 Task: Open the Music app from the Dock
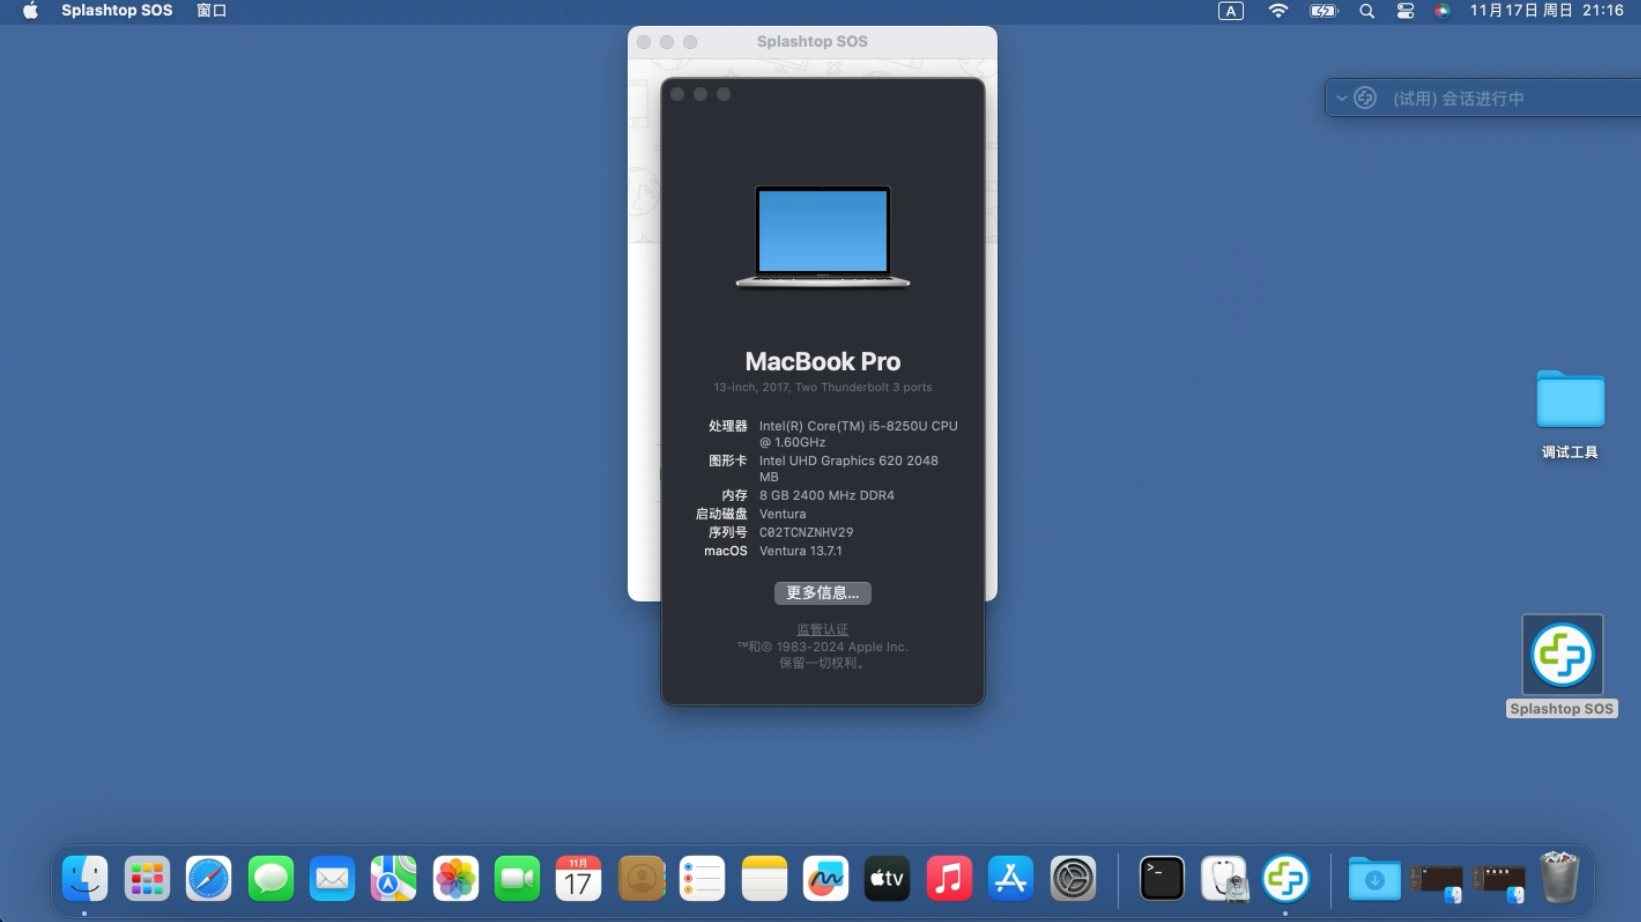click(x=948, y=879)
